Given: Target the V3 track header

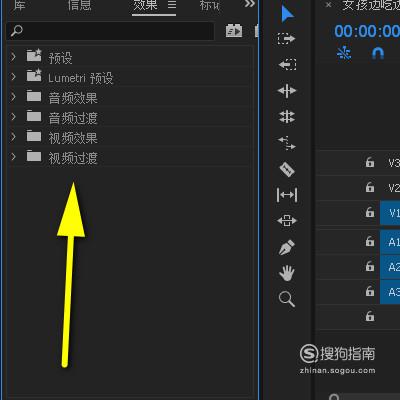Looking at the screenshot, I should [x=394, y=163].
